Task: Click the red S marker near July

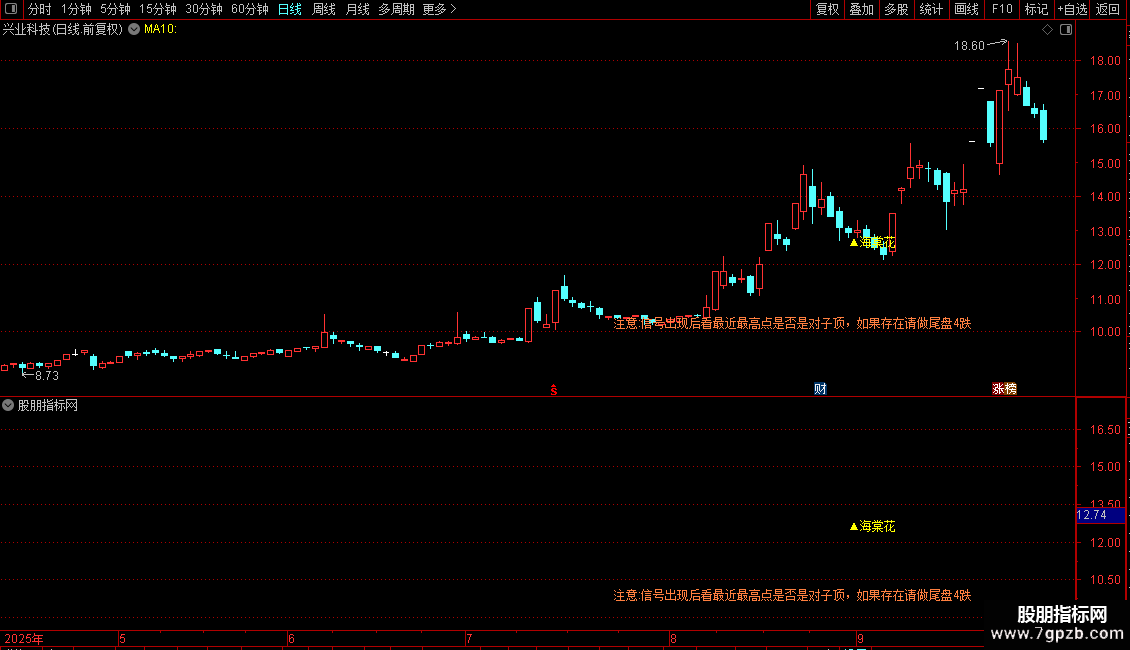Action: (x=553, y=390)
